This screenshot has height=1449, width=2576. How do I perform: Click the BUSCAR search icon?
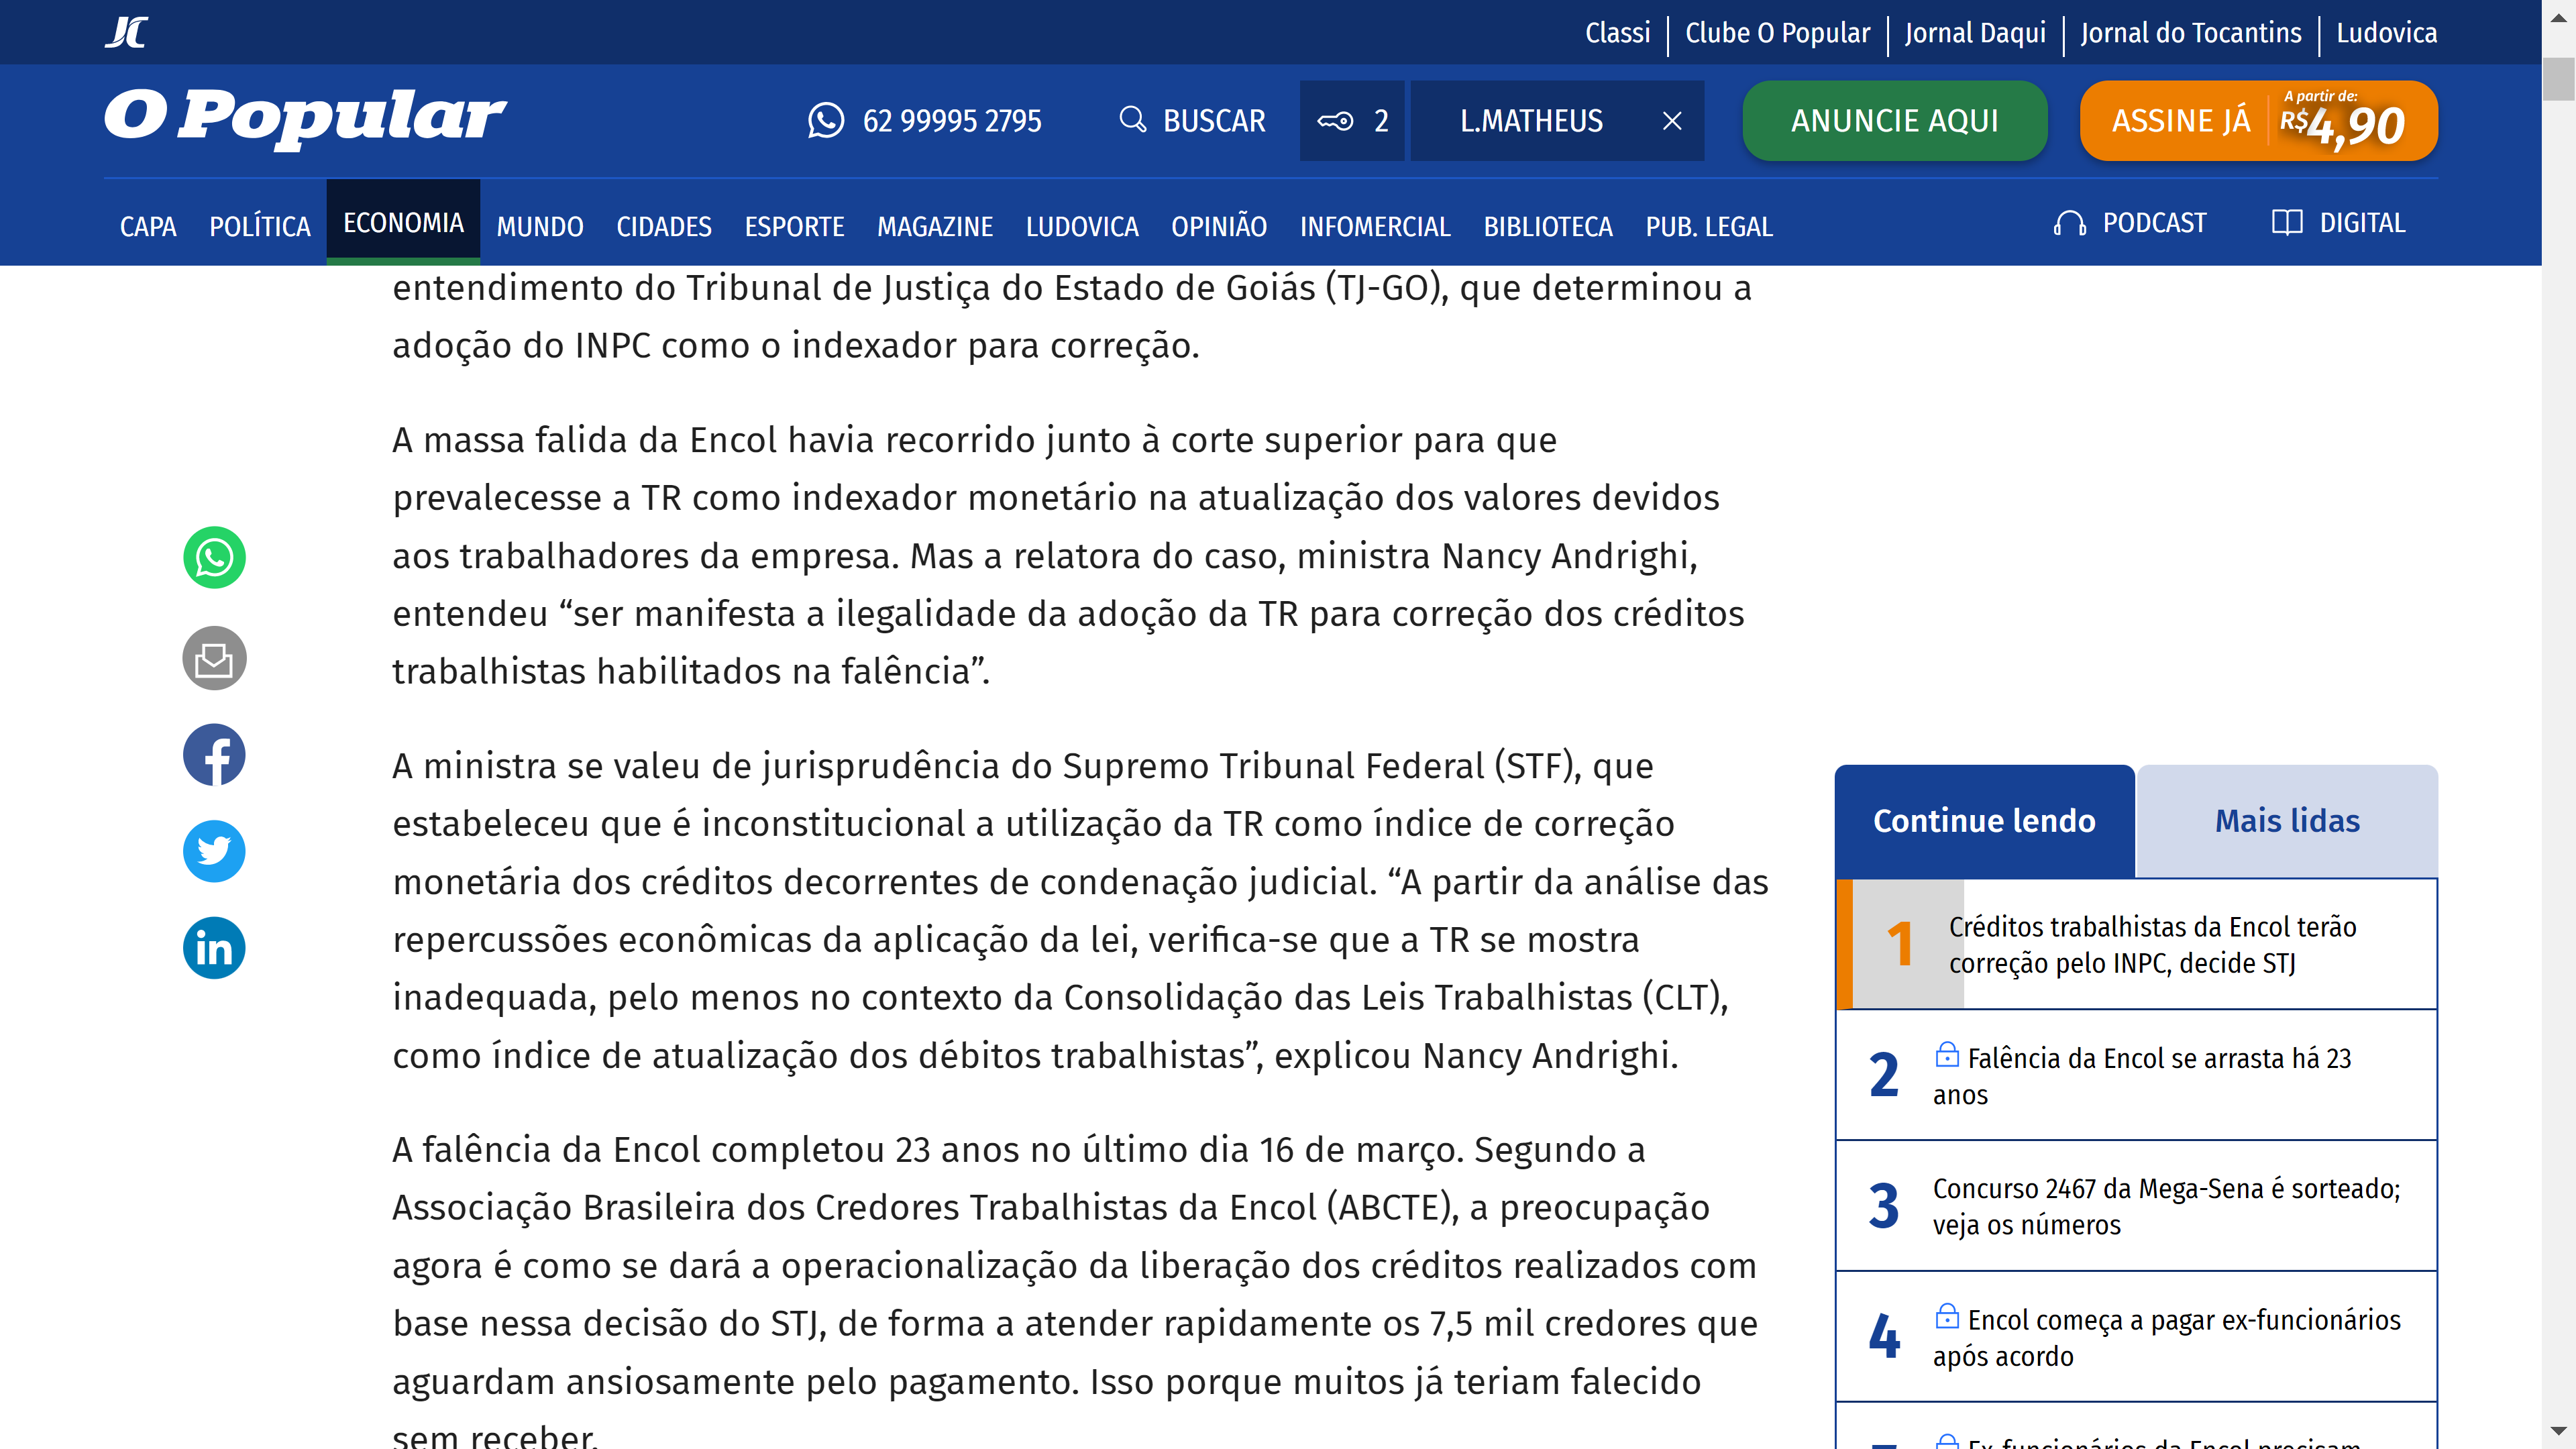coord(1133,120)
